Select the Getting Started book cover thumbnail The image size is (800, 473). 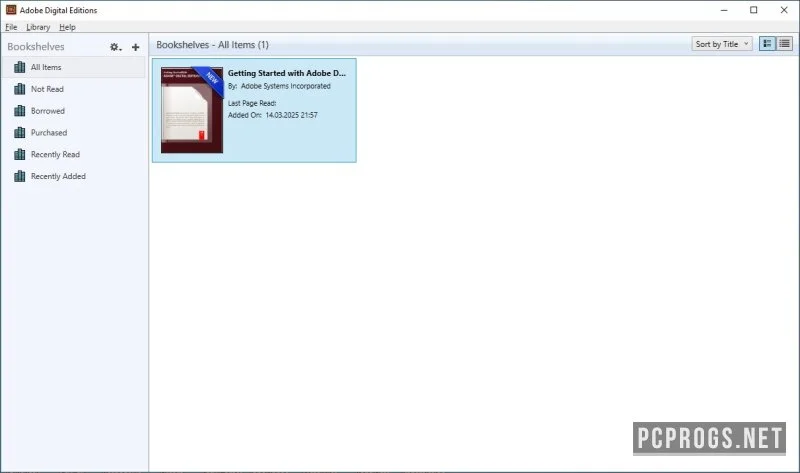(x=192, y=110)
